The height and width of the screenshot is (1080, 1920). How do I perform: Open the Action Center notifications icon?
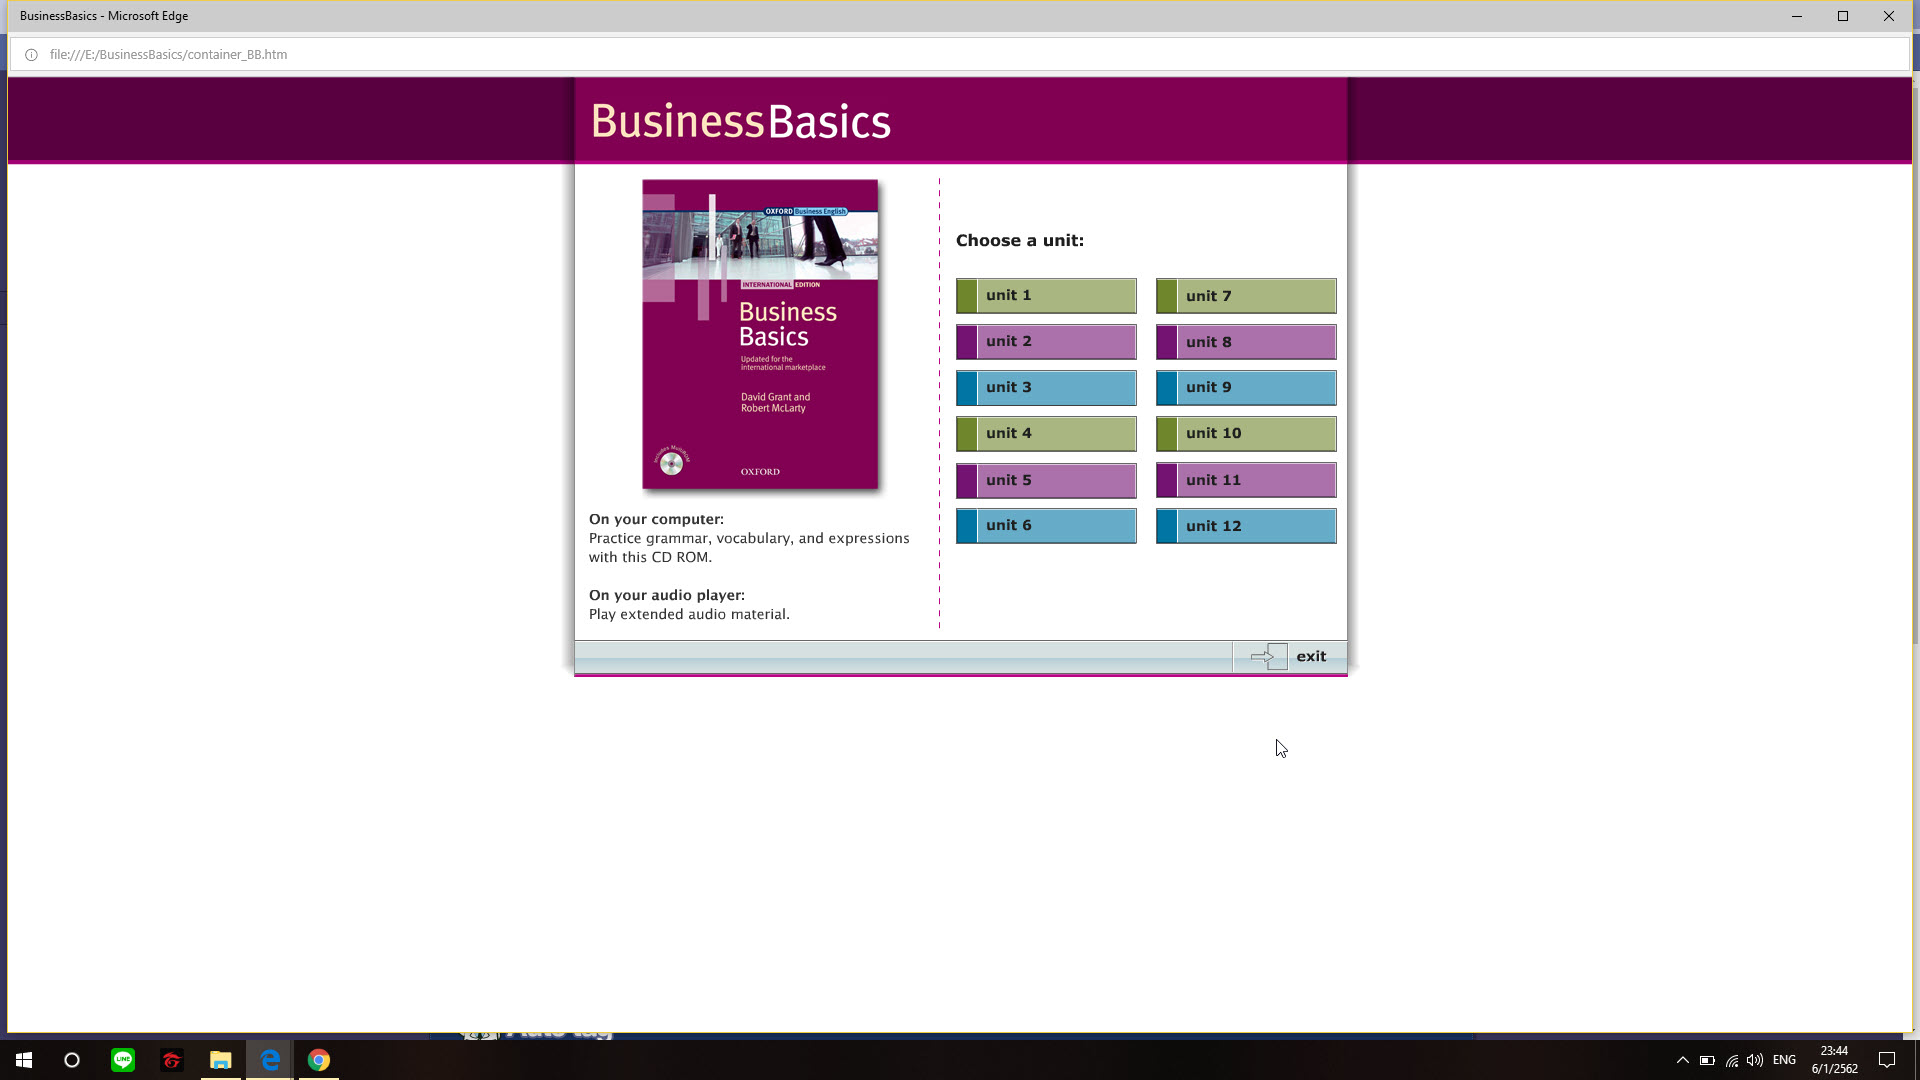1887,1060
